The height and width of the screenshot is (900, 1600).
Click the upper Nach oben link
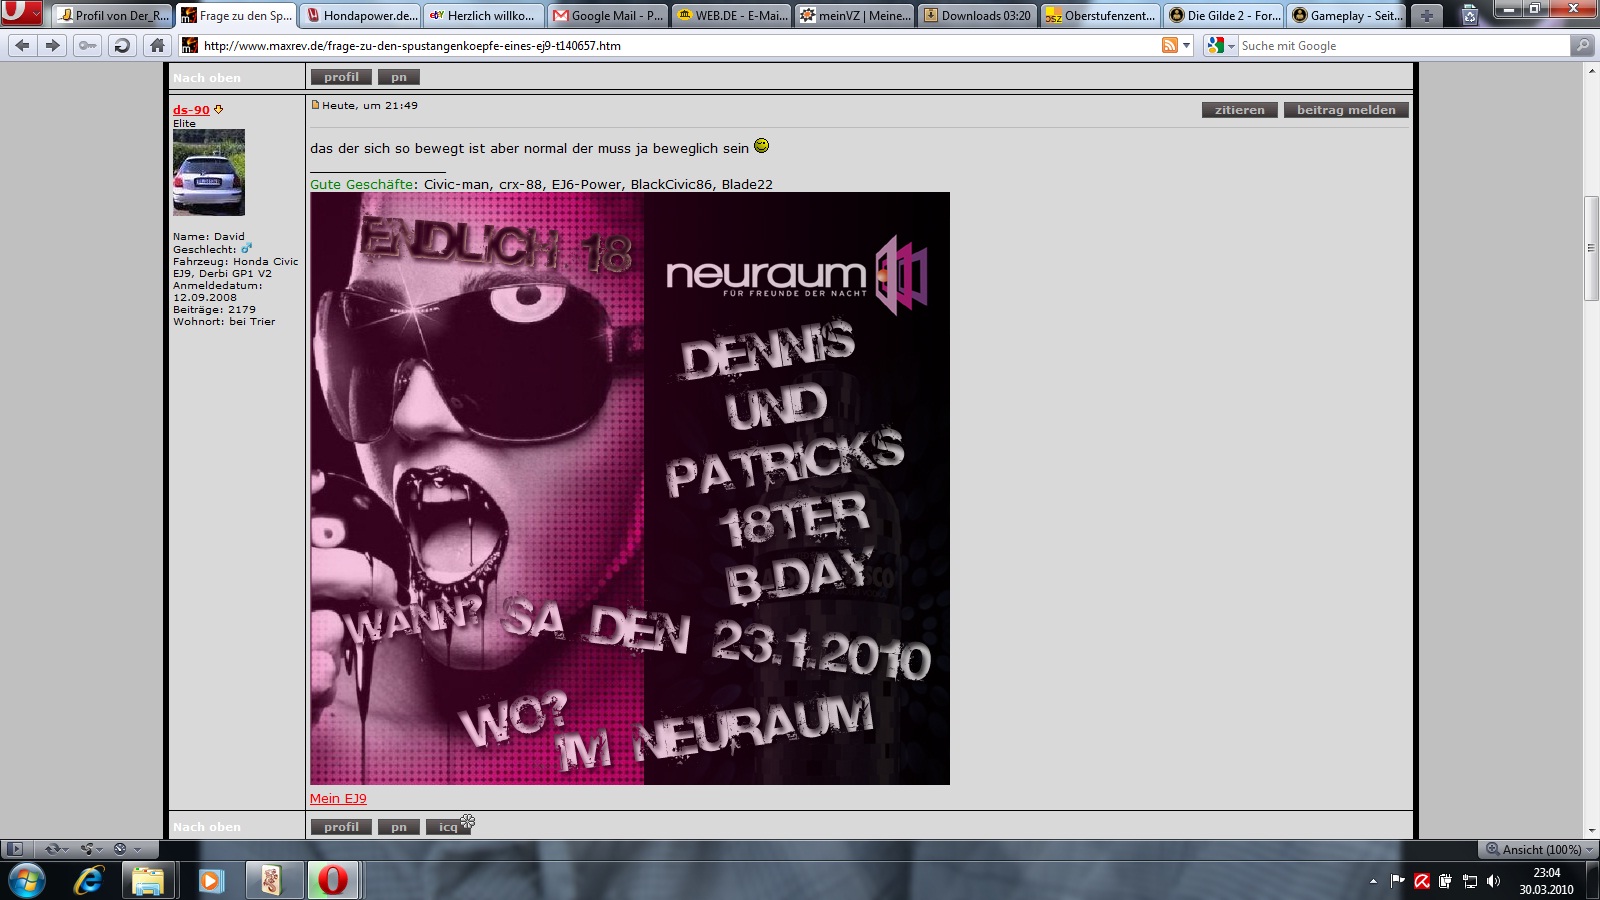click(x=207, y=78)
